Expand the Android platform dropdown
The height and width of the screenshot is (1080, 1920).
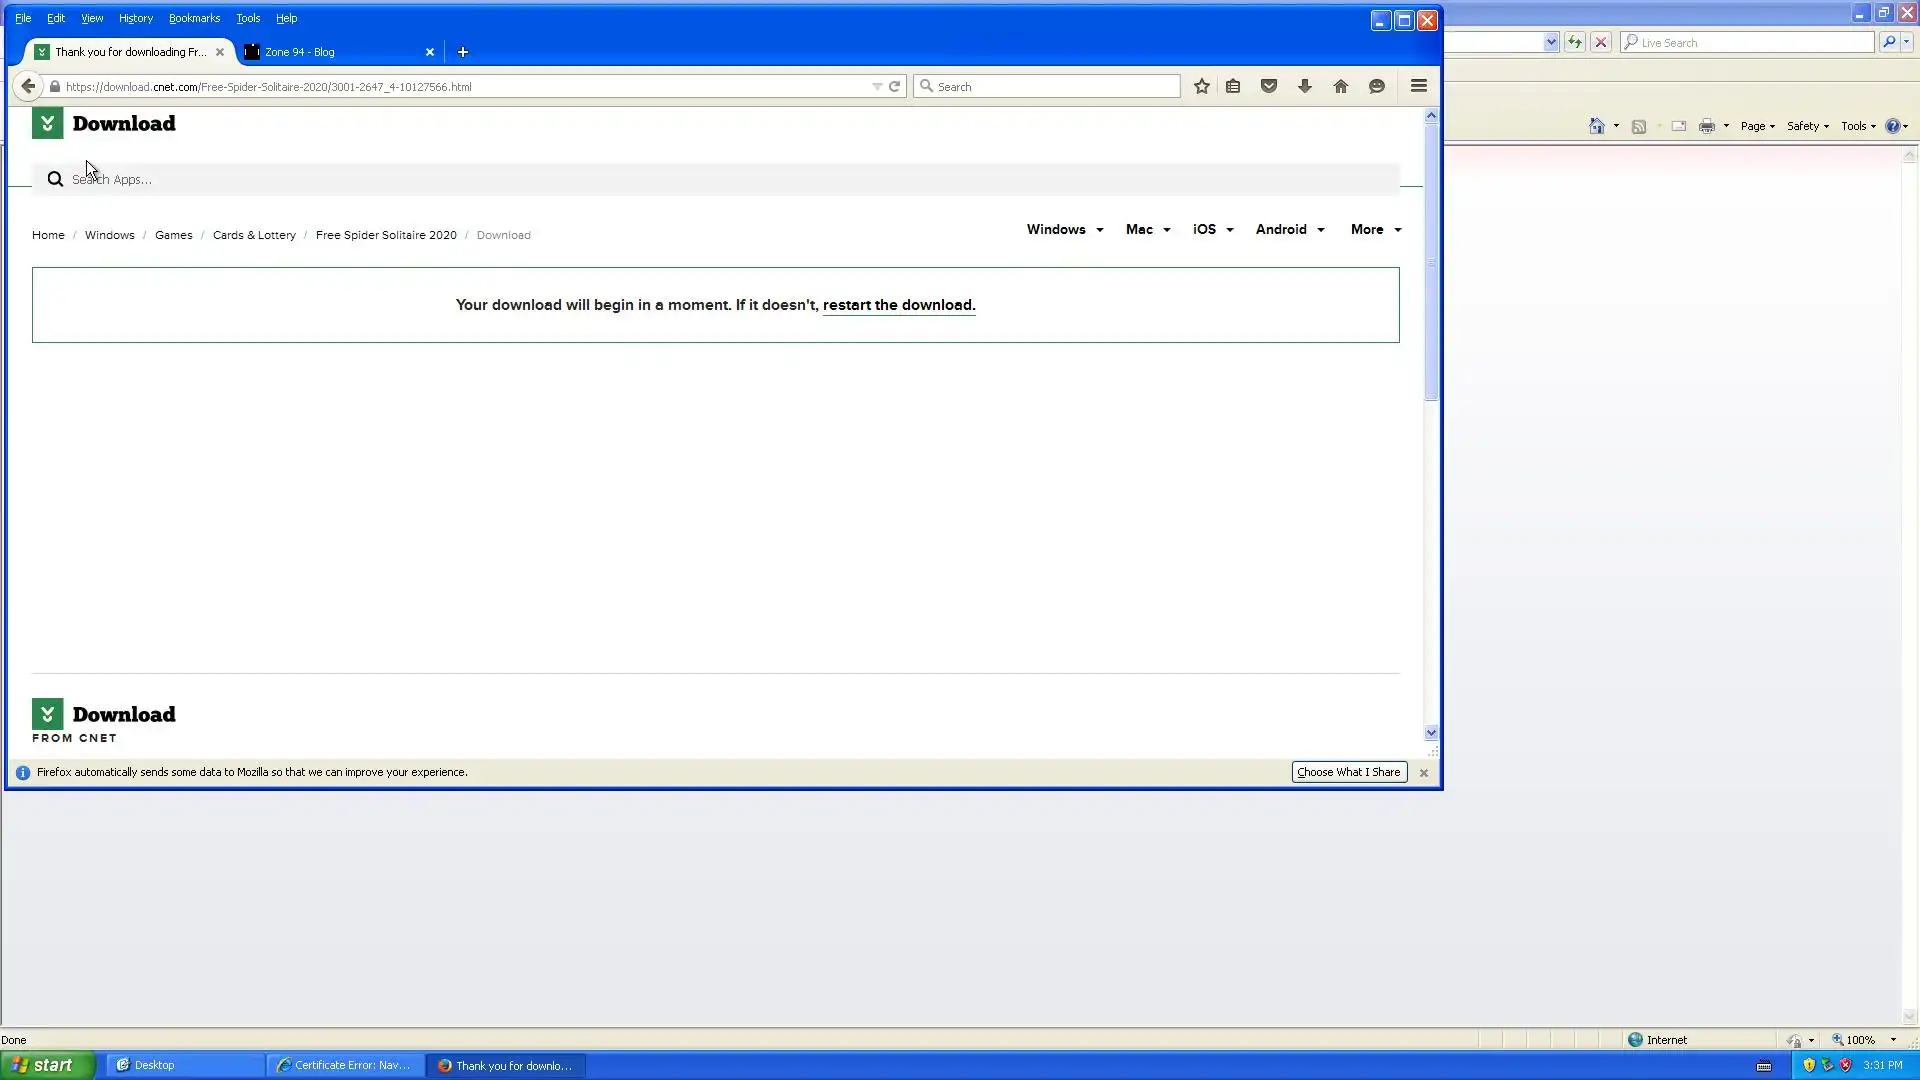pyautogui.click(x=1290, y=230)
